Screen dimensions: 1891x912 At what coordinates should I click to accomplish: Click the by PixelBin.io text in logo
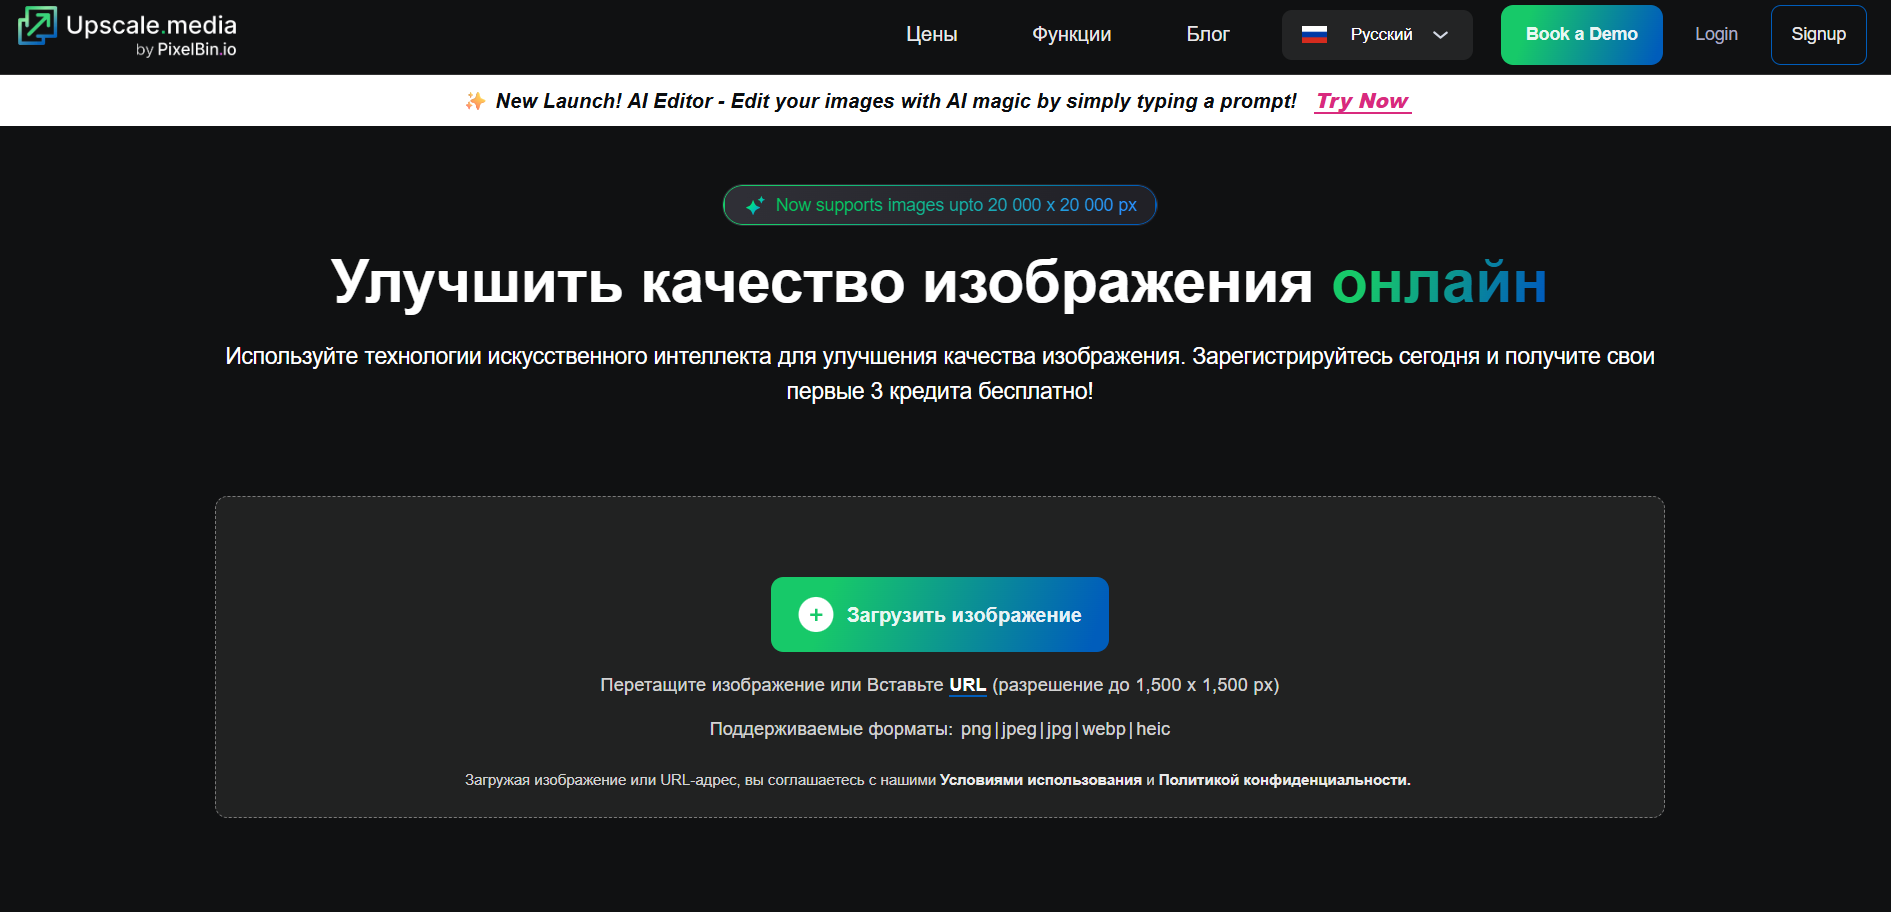[186, 50]
